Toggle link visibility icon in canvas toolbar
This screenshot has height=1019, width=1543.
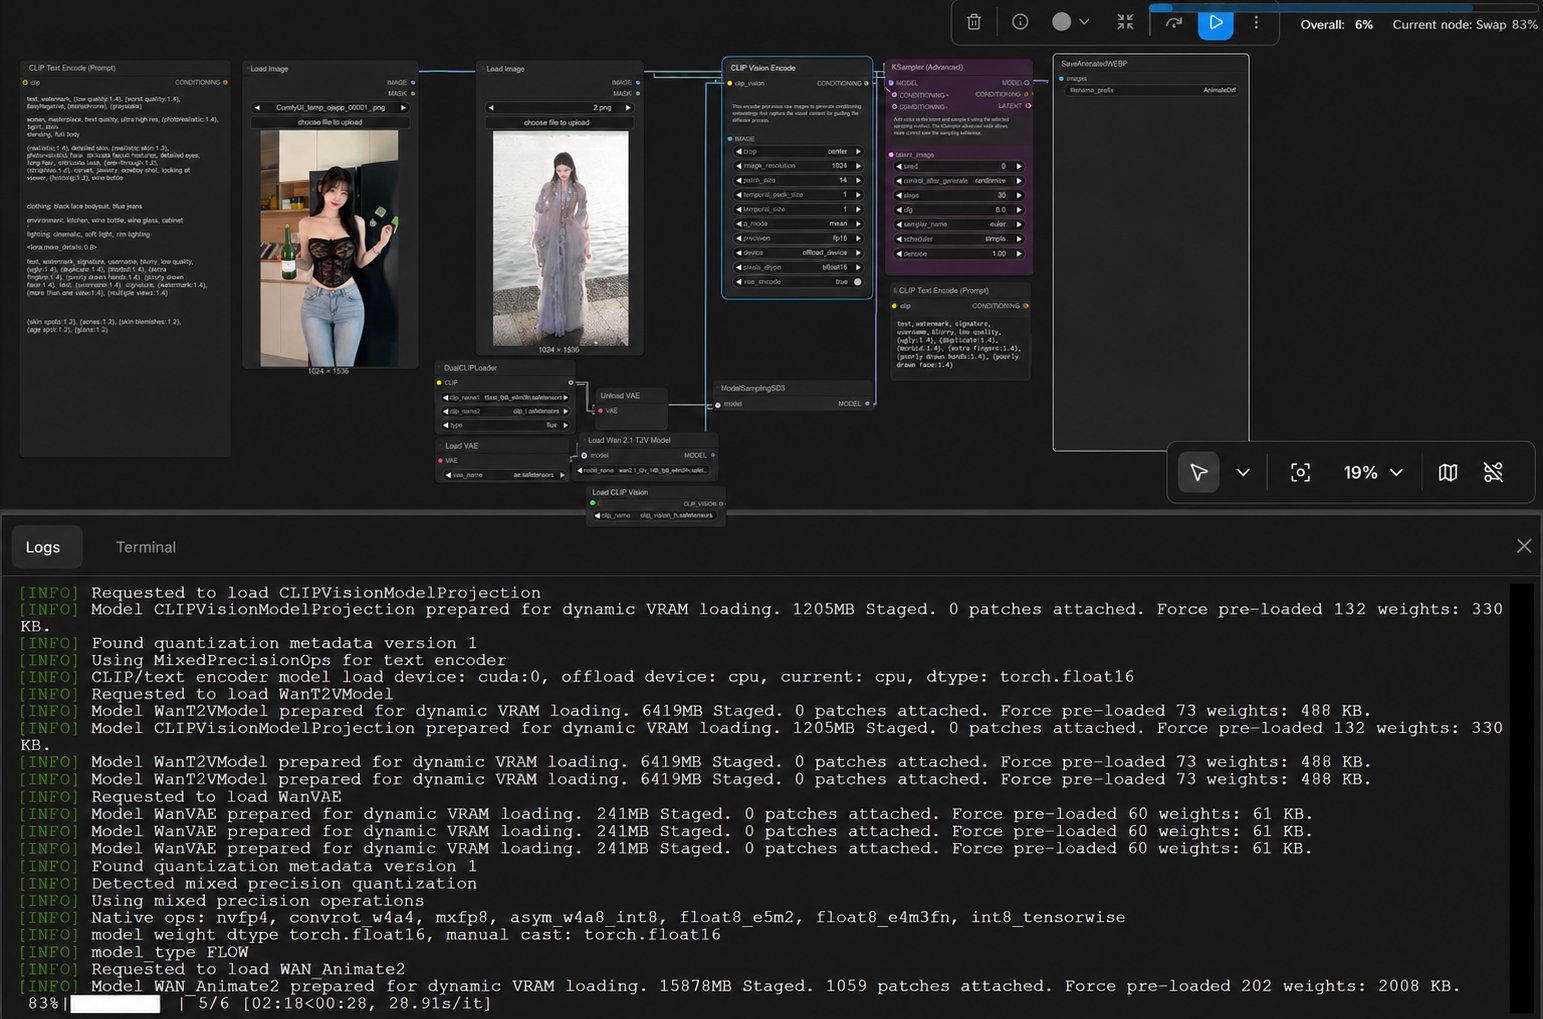[x=1494, y=472]
